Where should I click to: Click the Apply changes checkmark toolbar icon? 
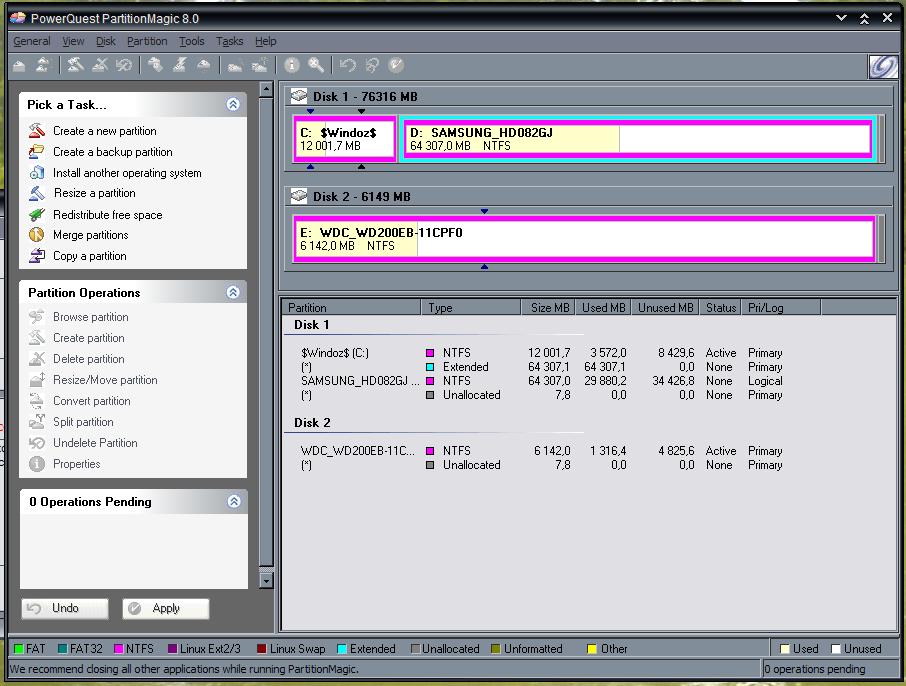[x=396, y=65]
